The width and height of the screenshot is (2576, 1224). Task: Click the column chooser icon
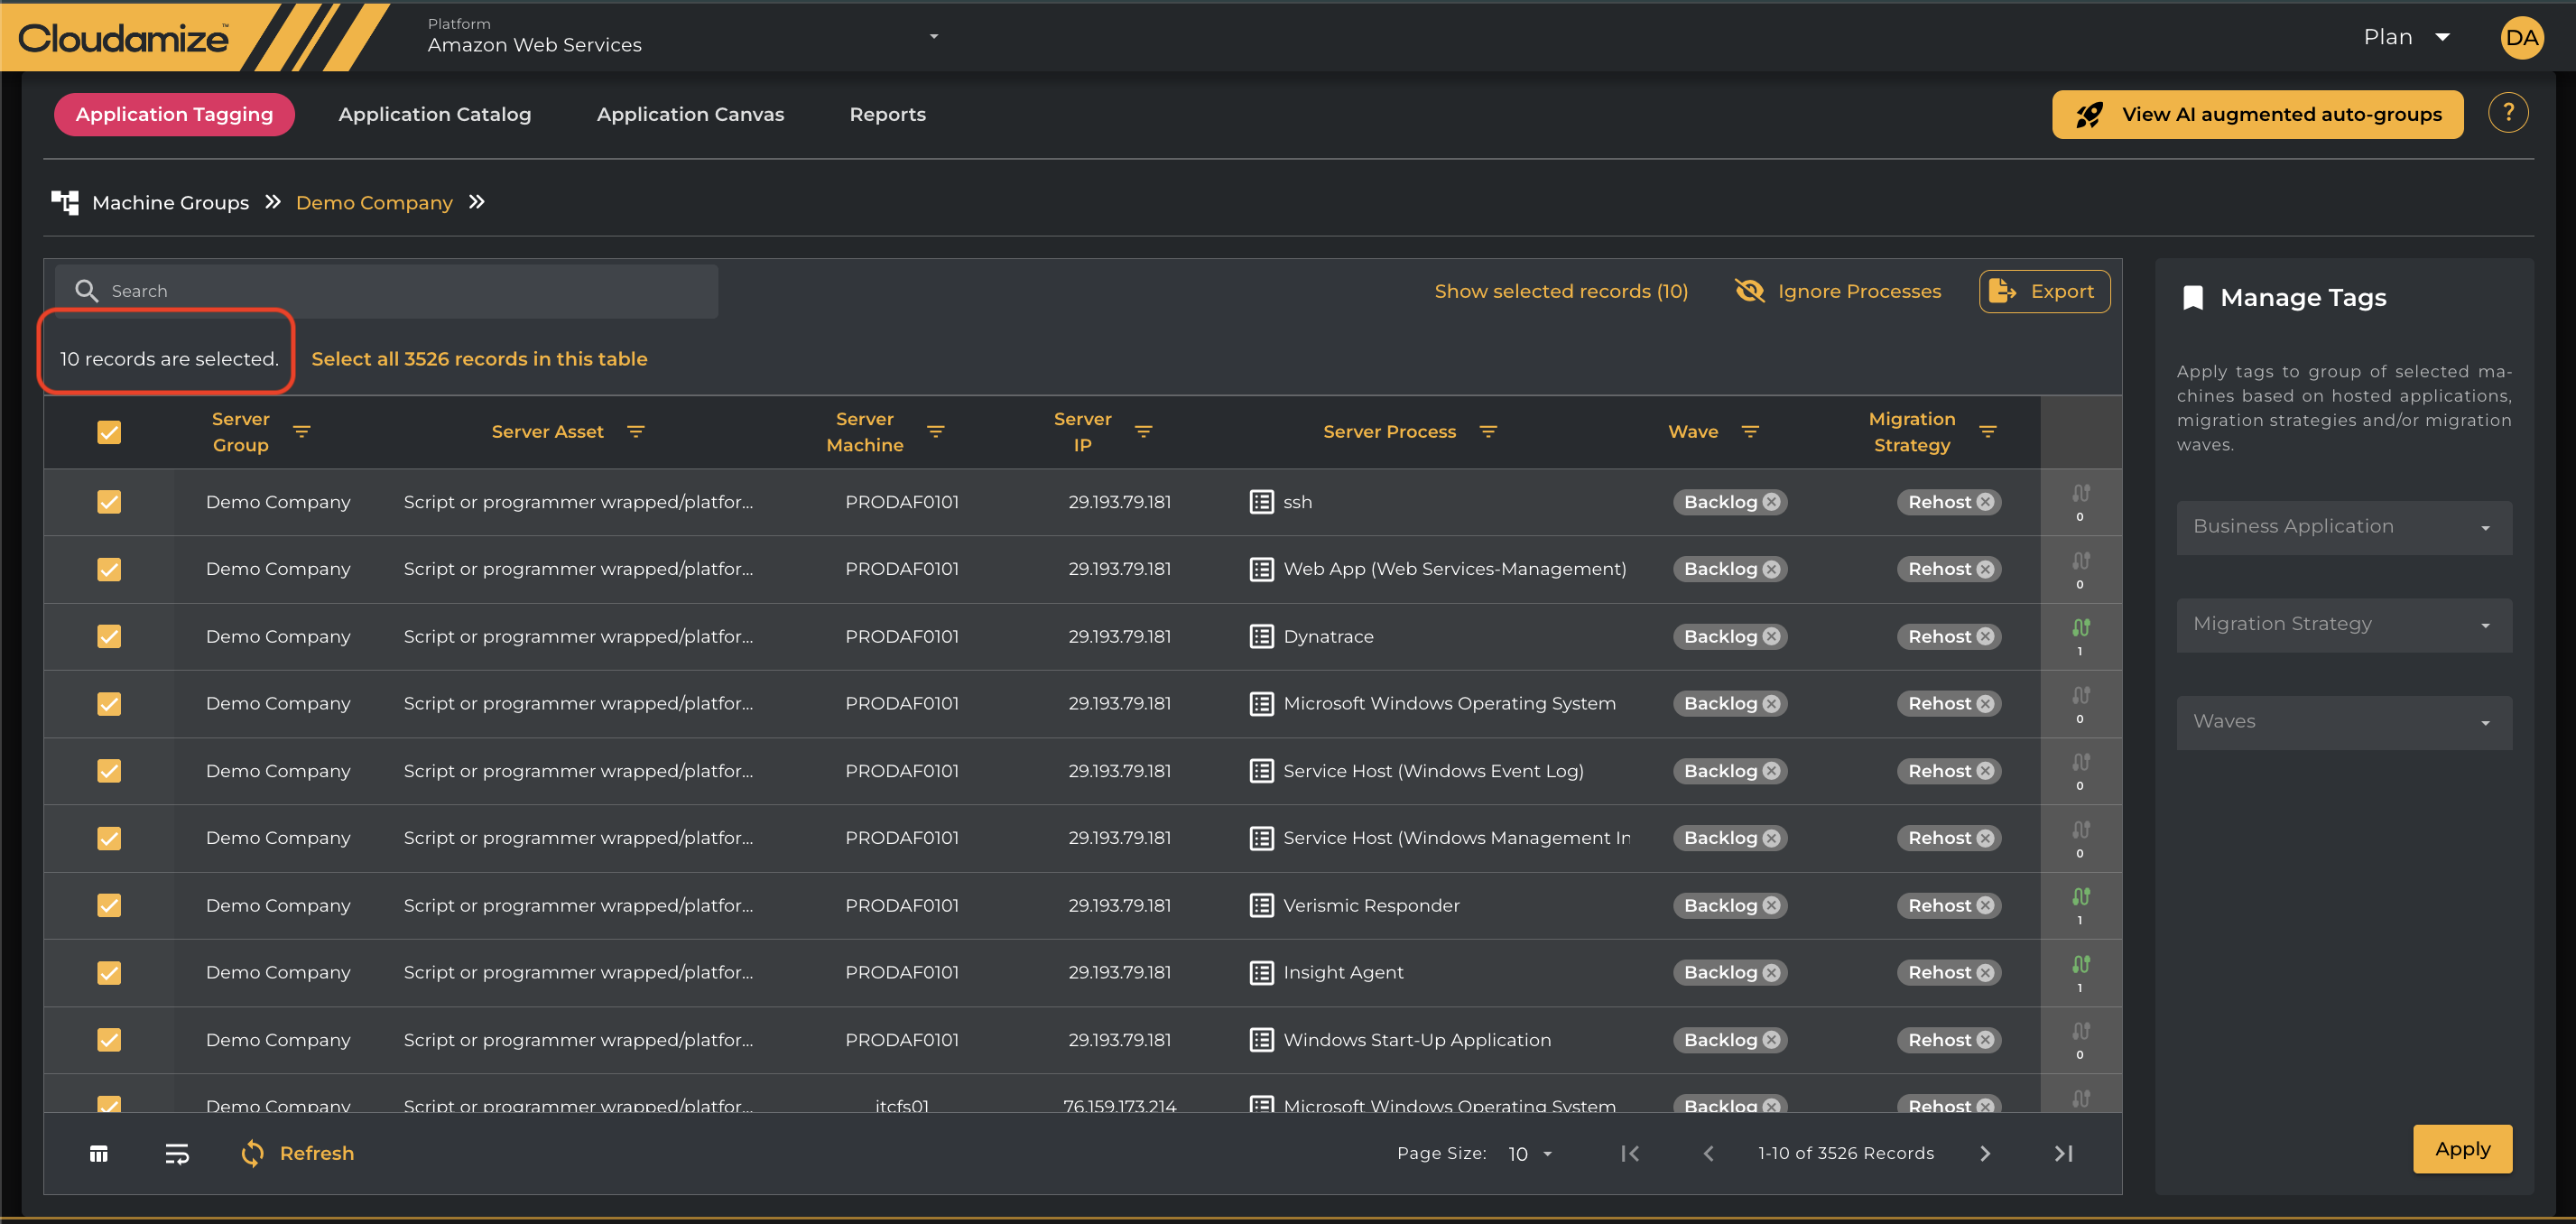[x=98, y=1154]
